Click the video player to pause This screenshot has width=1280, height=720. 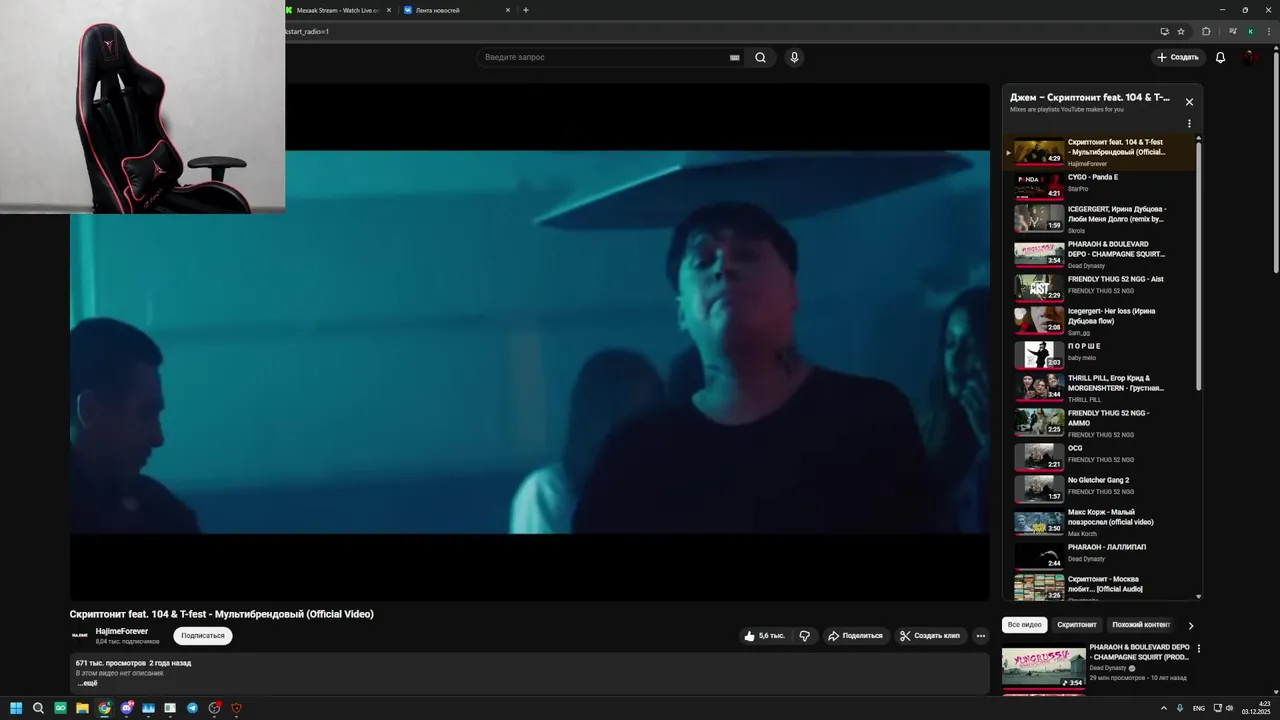530,342
